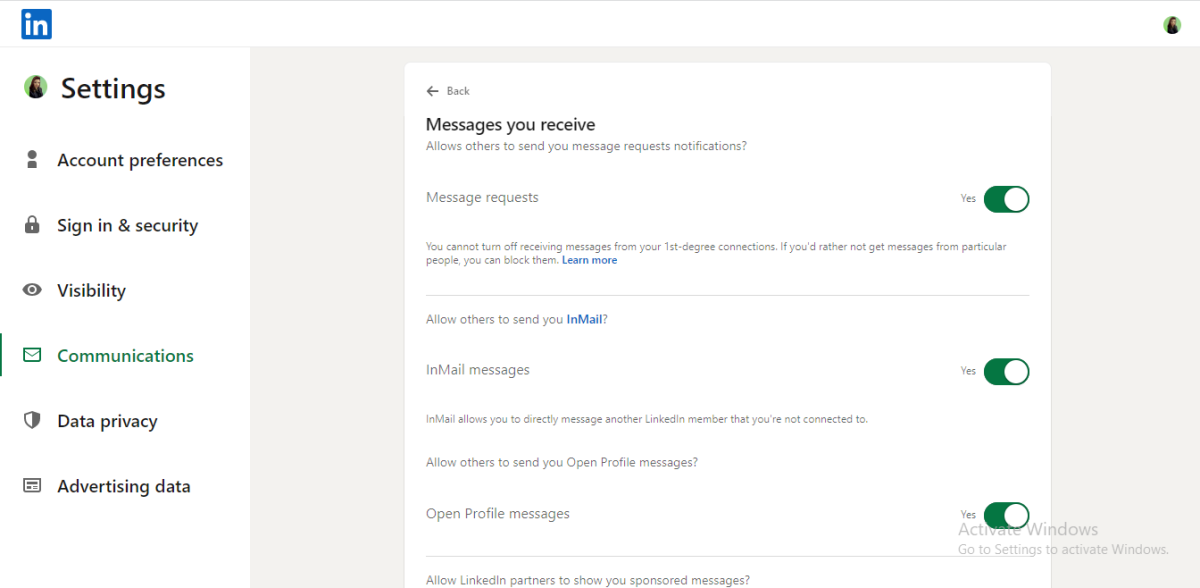Click the Advertising data newspaper icon
1200x588 pixels.
[x=33, y=486]
